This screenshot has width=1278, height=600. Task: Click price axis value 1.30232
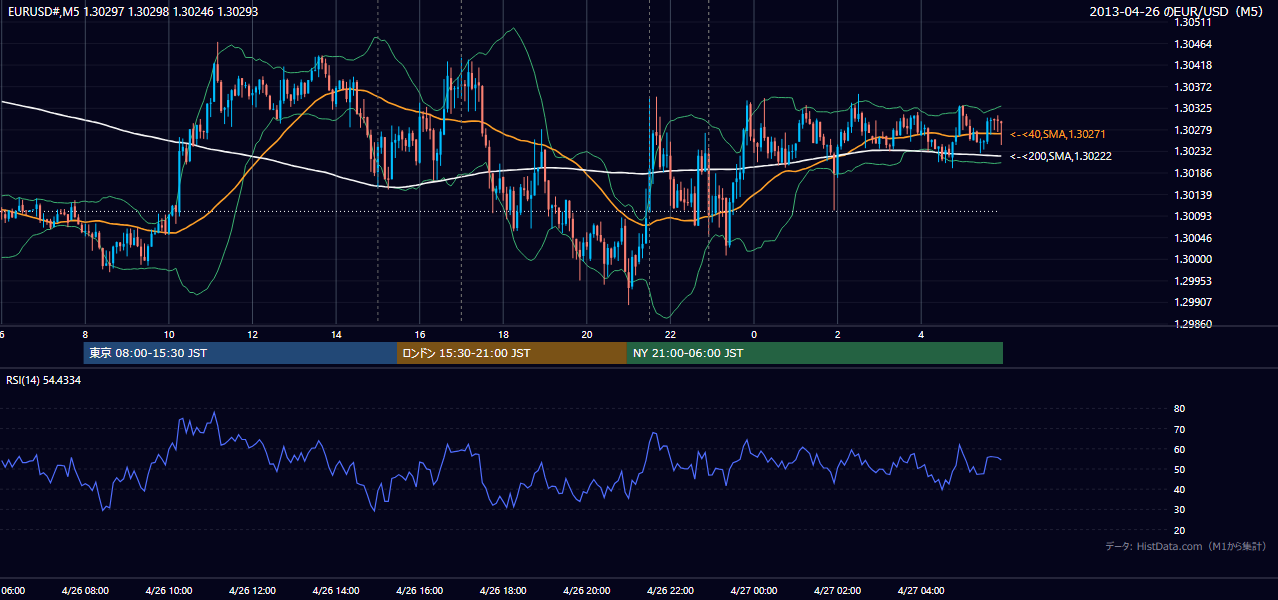1194,151
